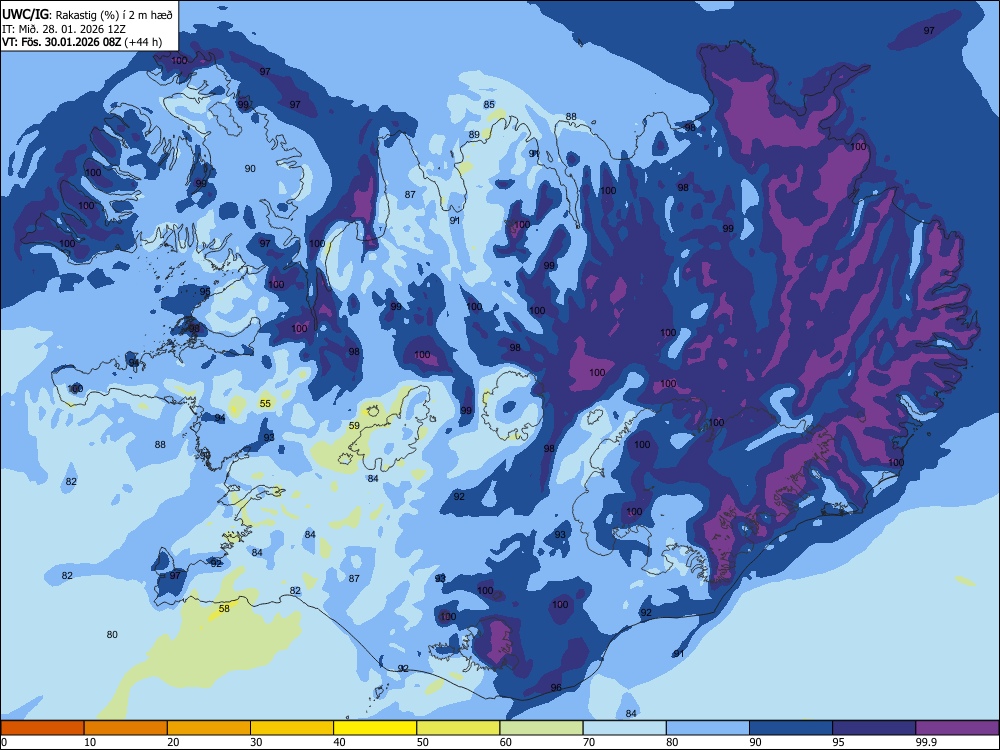Click the purple above-99.9 legend swatch
1000x750 pixels.
point(957,728)
